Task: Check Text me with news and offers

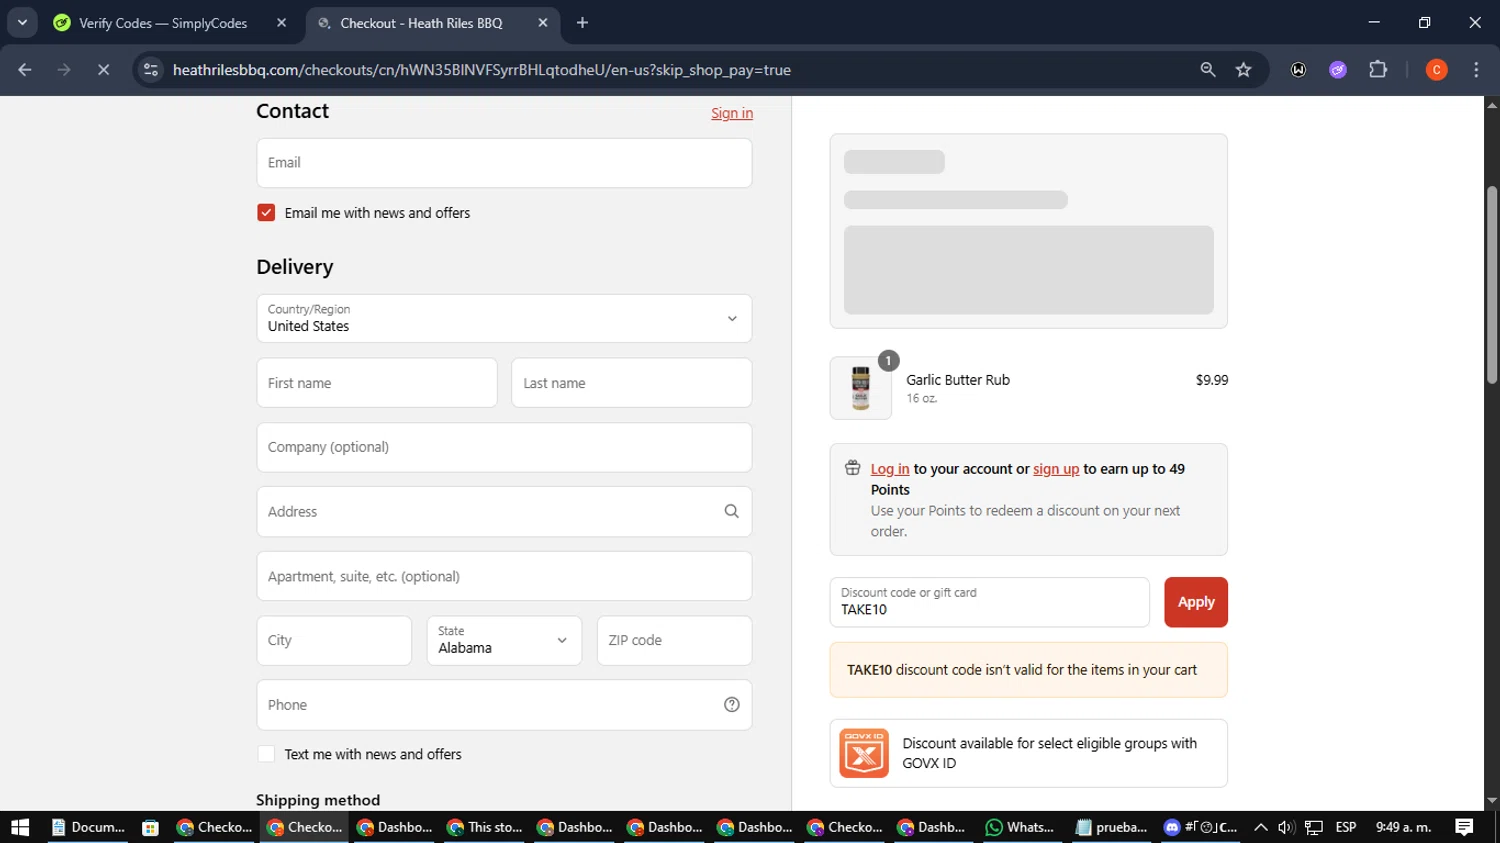Action: pyautogui.click(x=266, y=754)
